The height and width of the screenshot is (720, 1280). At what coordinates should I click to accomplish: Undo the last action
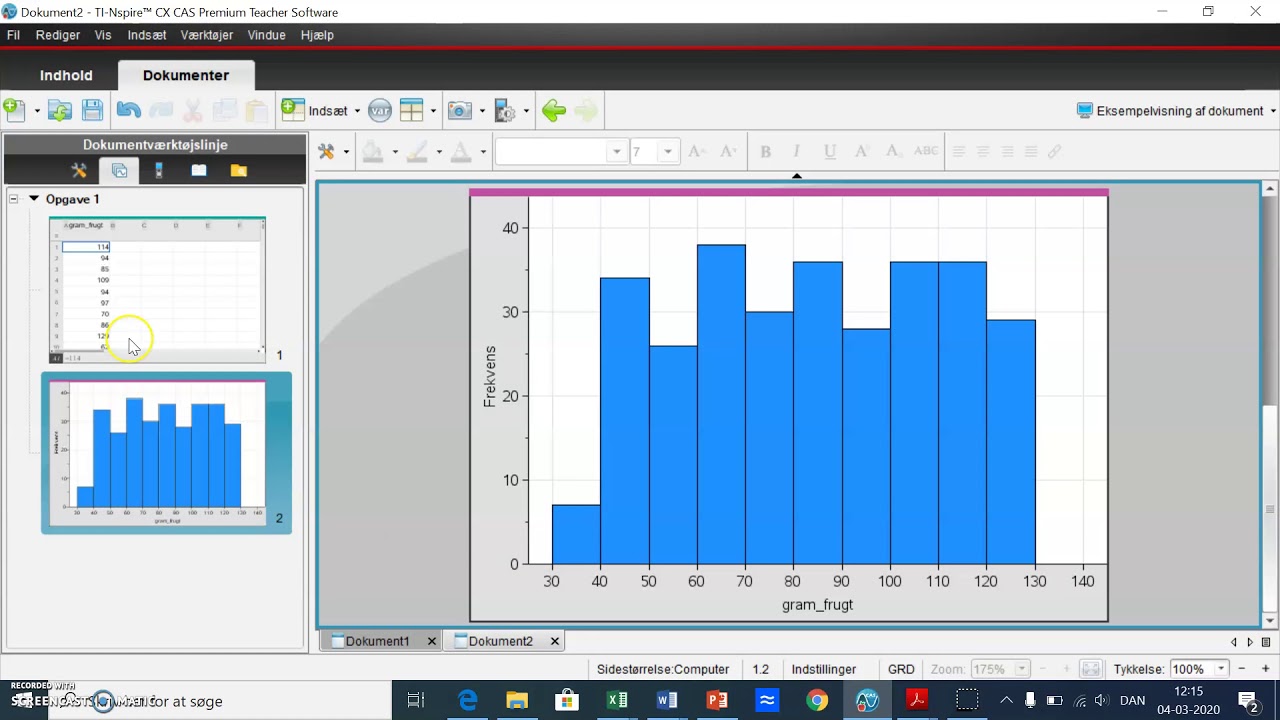pos(128,110)
